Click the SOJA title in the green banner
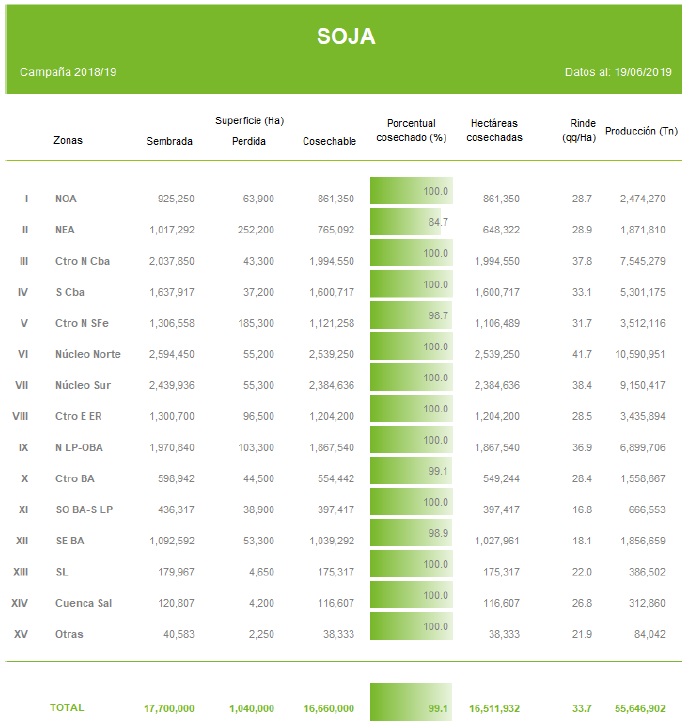Screen dimensions: 690x728 point(345,37)
